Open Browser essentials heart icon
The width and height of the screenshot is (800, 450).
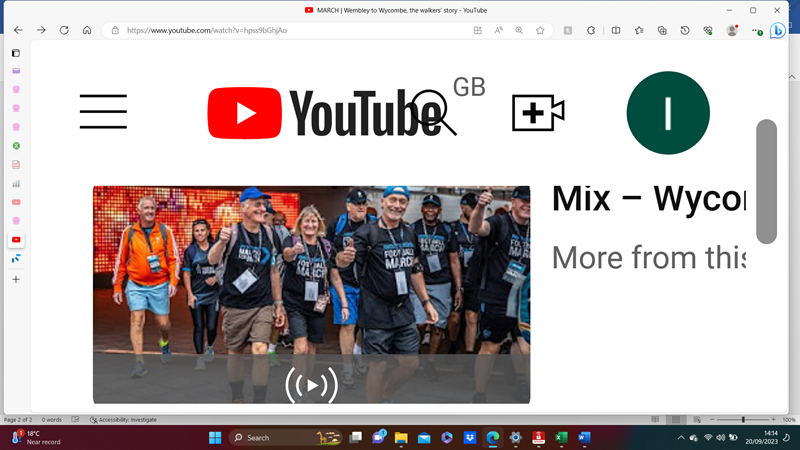click(x=708, y=30)
